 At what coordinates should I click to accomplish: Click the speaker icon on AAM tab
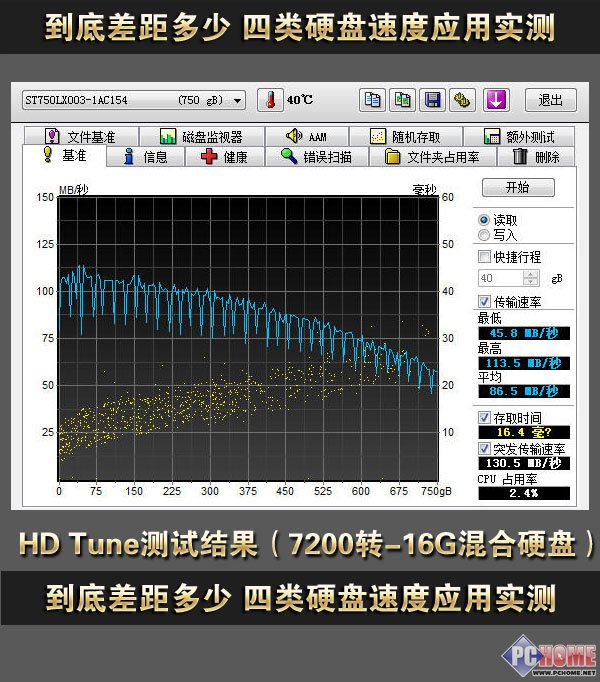tap(294, 136)
